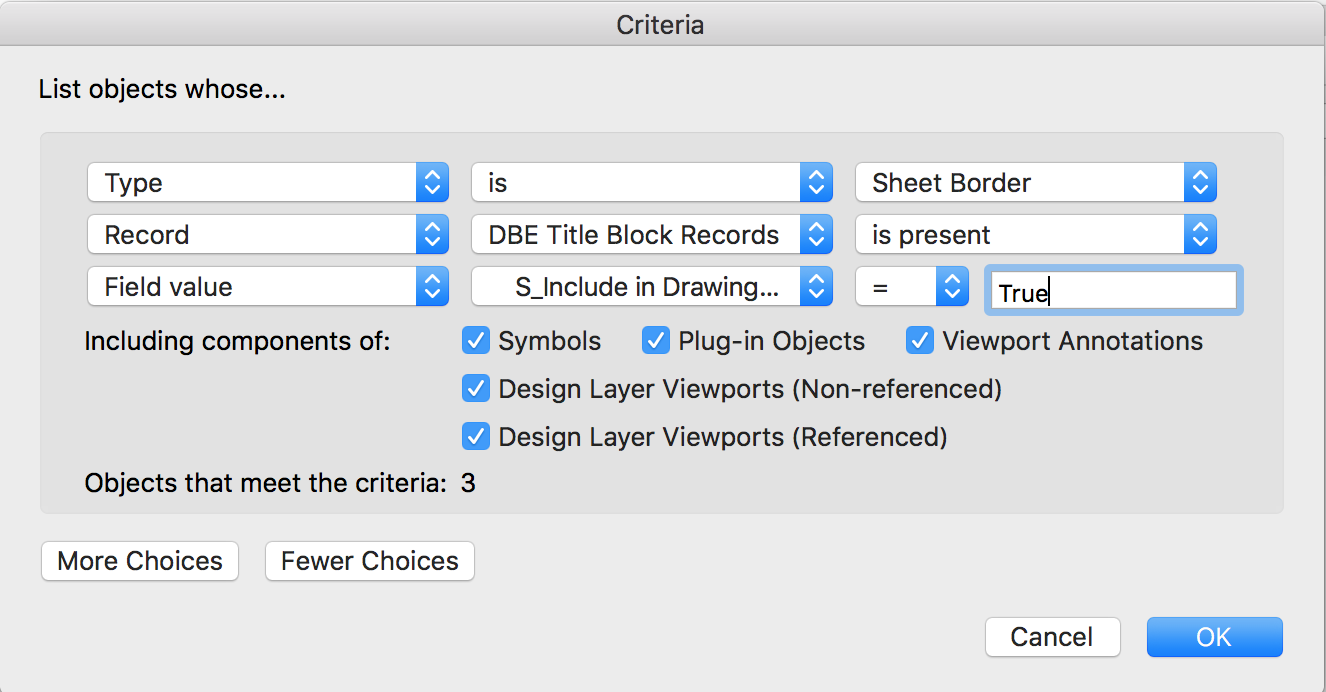Click the True value text field

[1112, 292]
